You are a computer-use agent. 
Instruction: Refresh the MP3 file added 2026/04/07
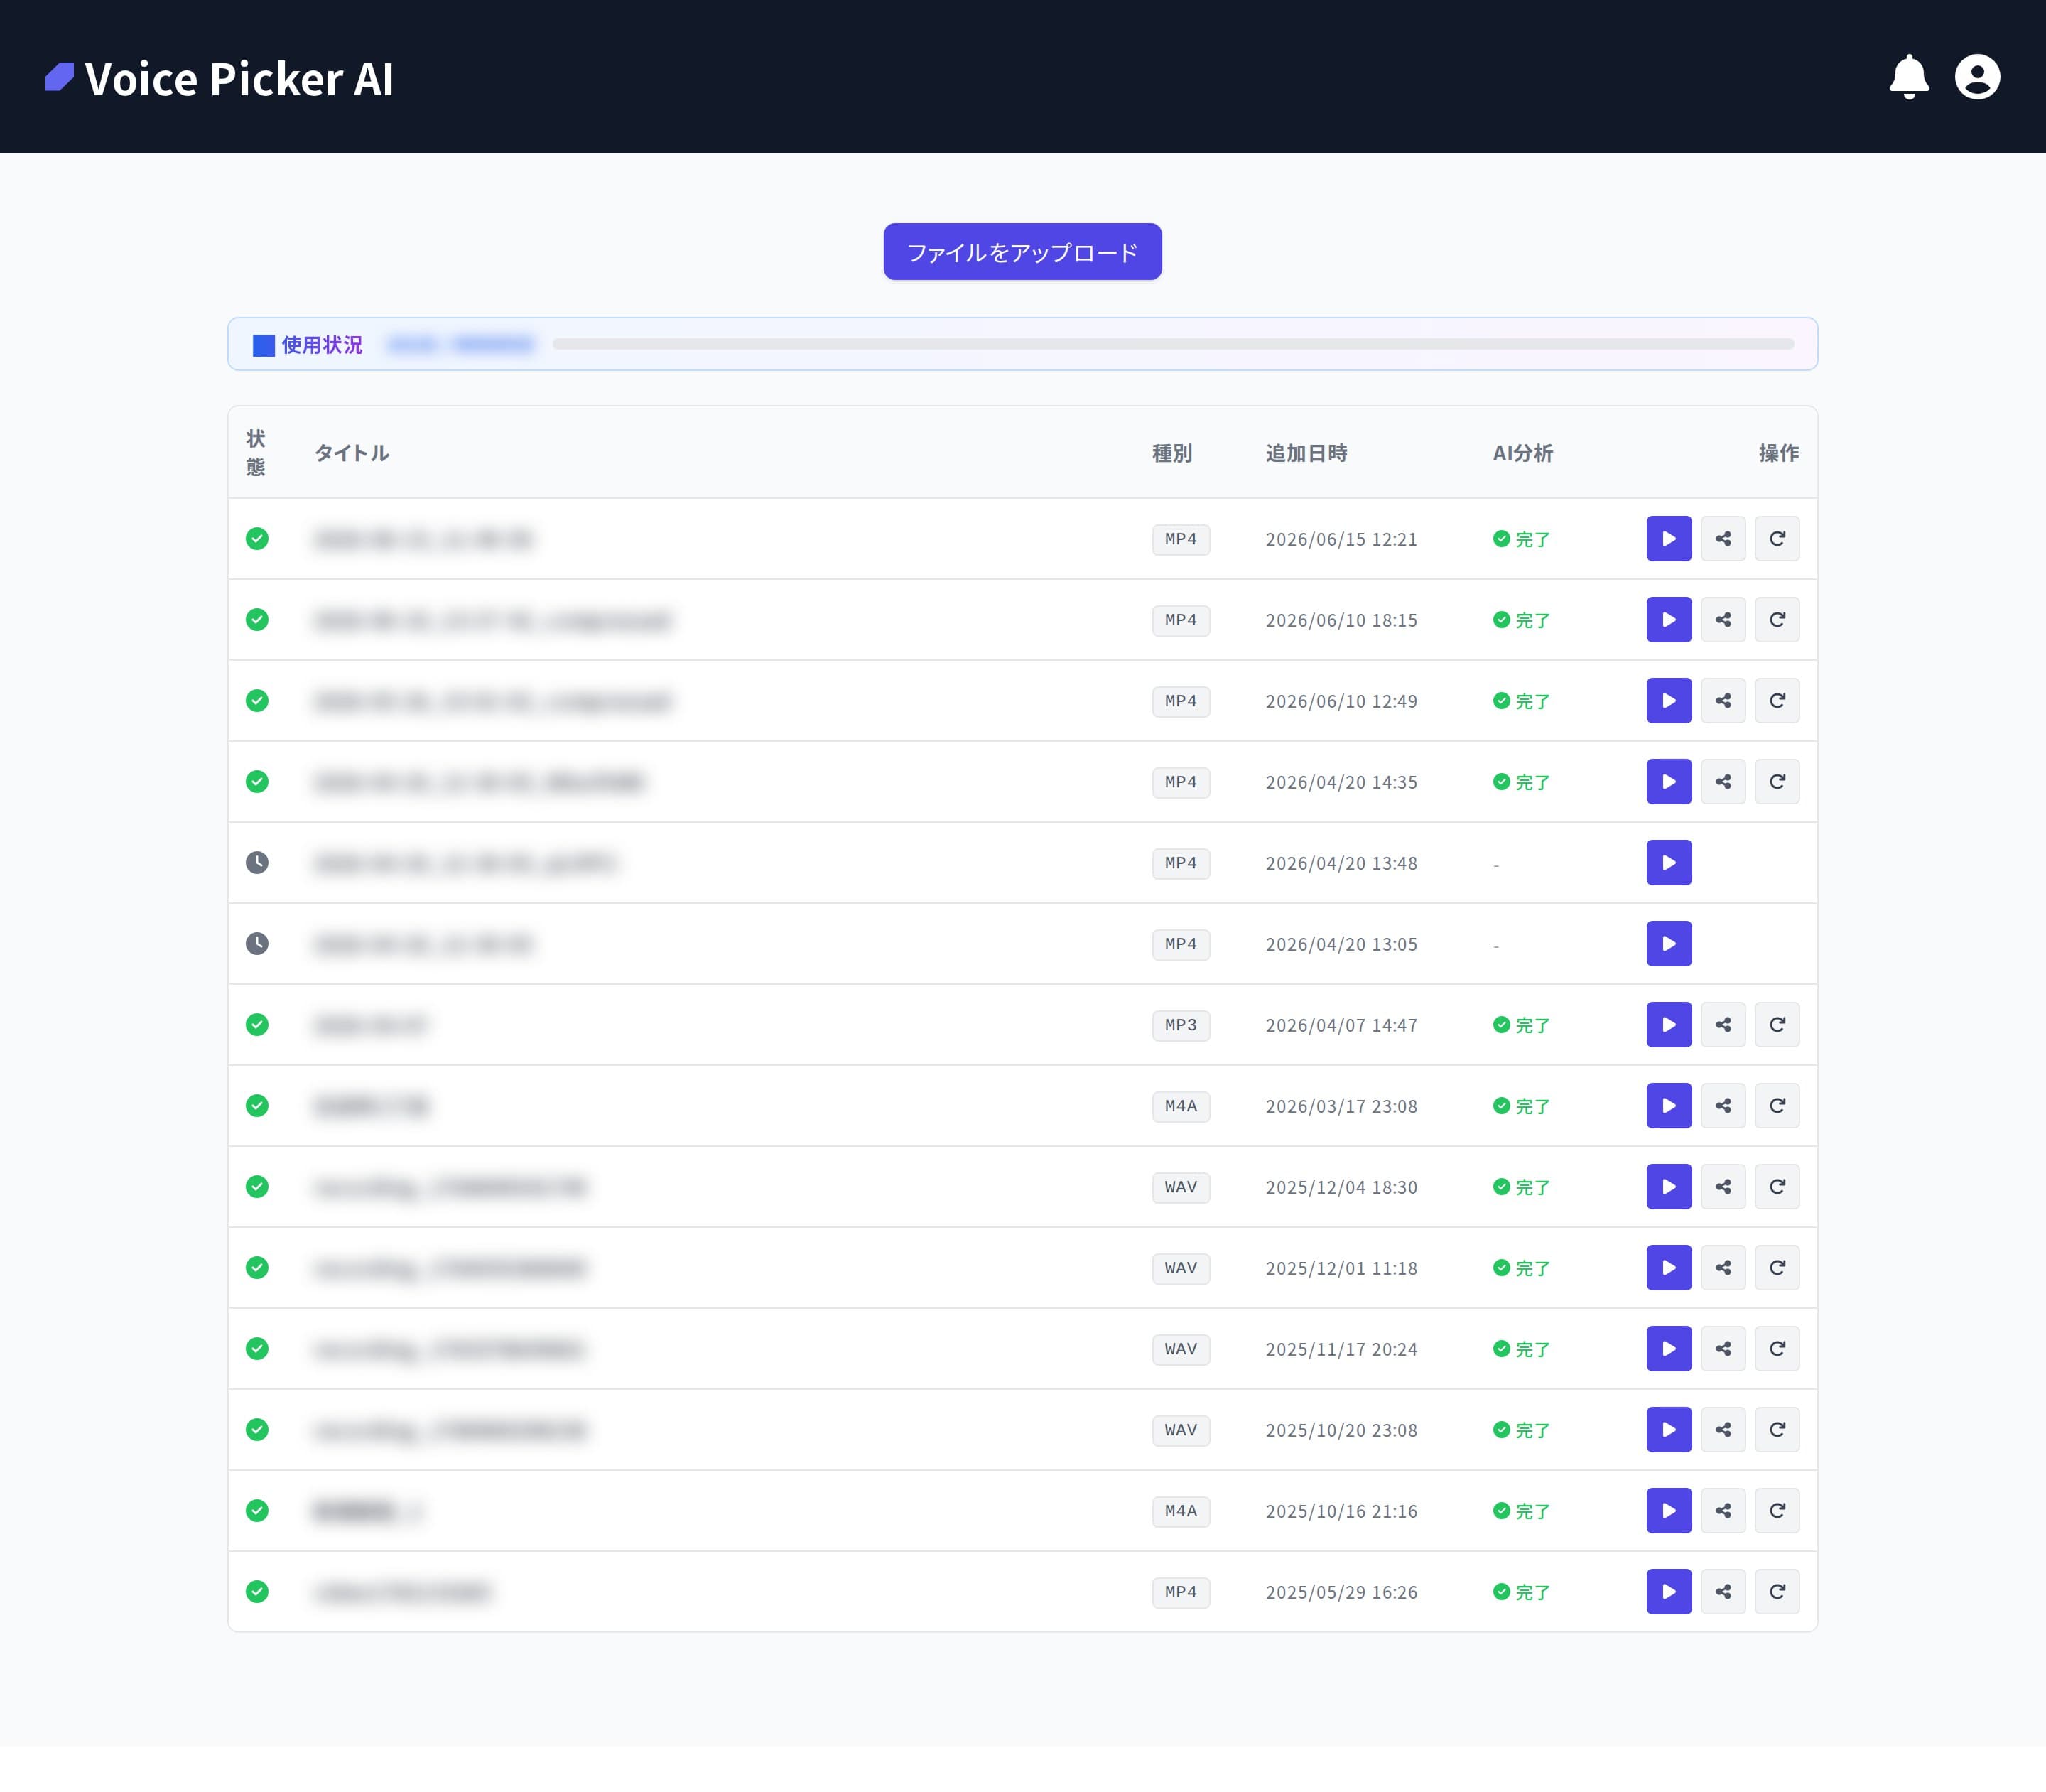point(1777,1025)
